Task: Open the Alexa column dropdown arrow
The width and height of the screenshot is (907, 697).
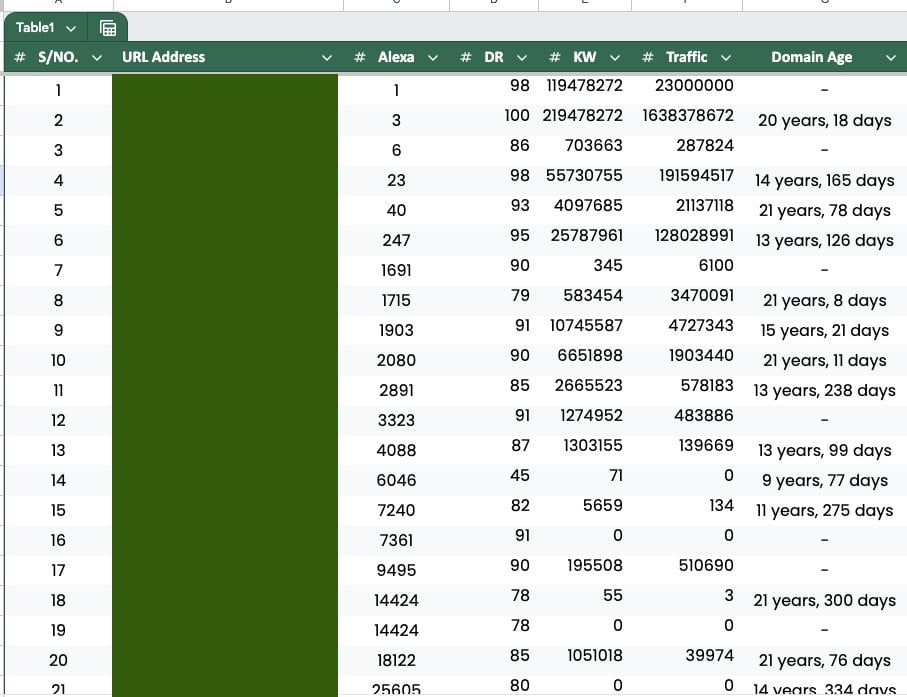Action: click(432, 57)
